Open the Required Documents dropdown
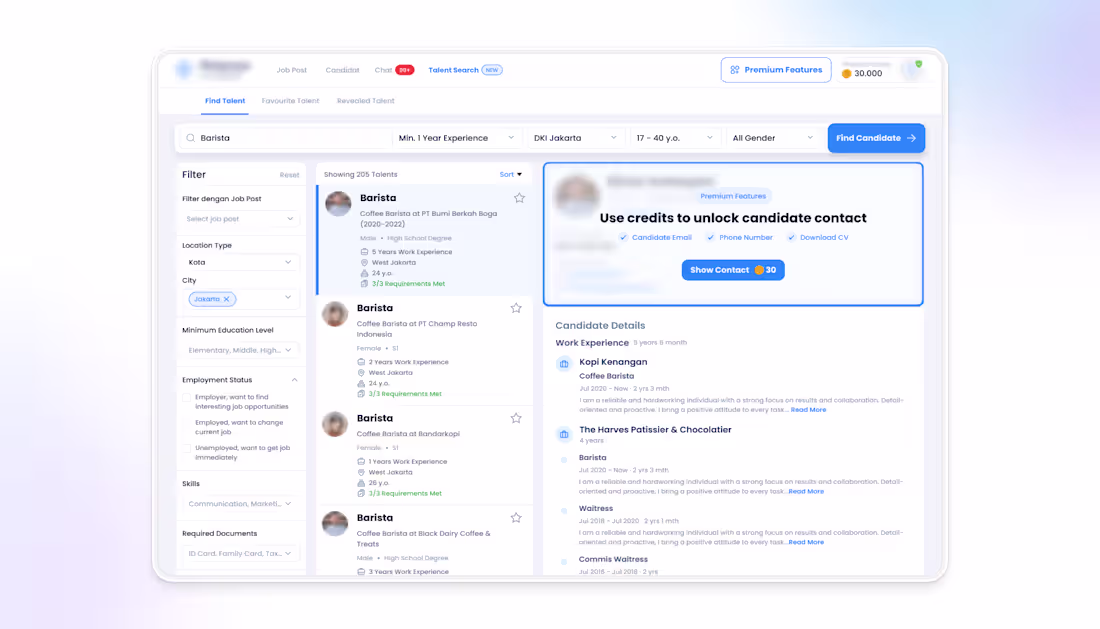The width and height of the screenshot is (1100, 629). tap(240, 553)
